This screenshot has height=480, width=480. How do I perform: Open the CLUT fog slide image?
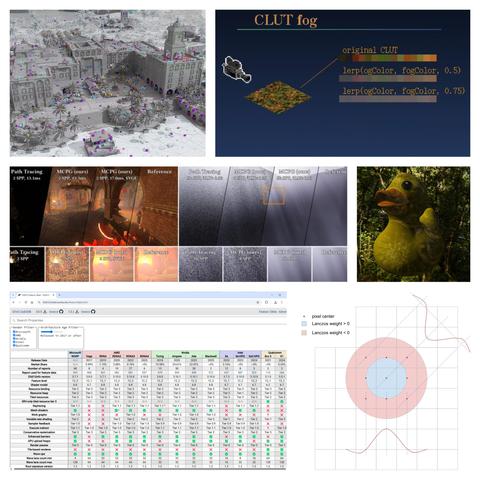point(343,83)
